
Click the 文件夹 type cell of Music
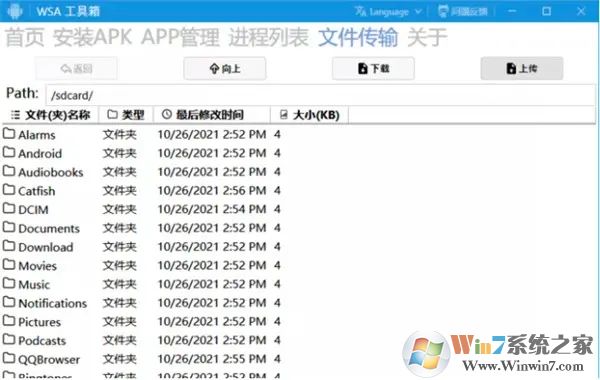(x=119, y=284)
